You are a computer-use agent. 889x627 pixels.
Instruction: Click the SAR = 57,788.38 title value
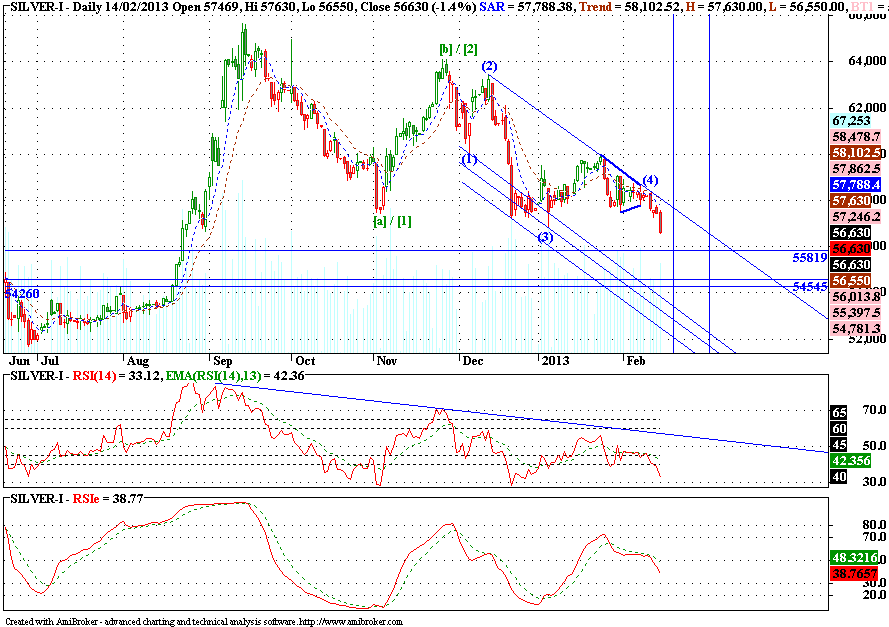coord(527,7)
